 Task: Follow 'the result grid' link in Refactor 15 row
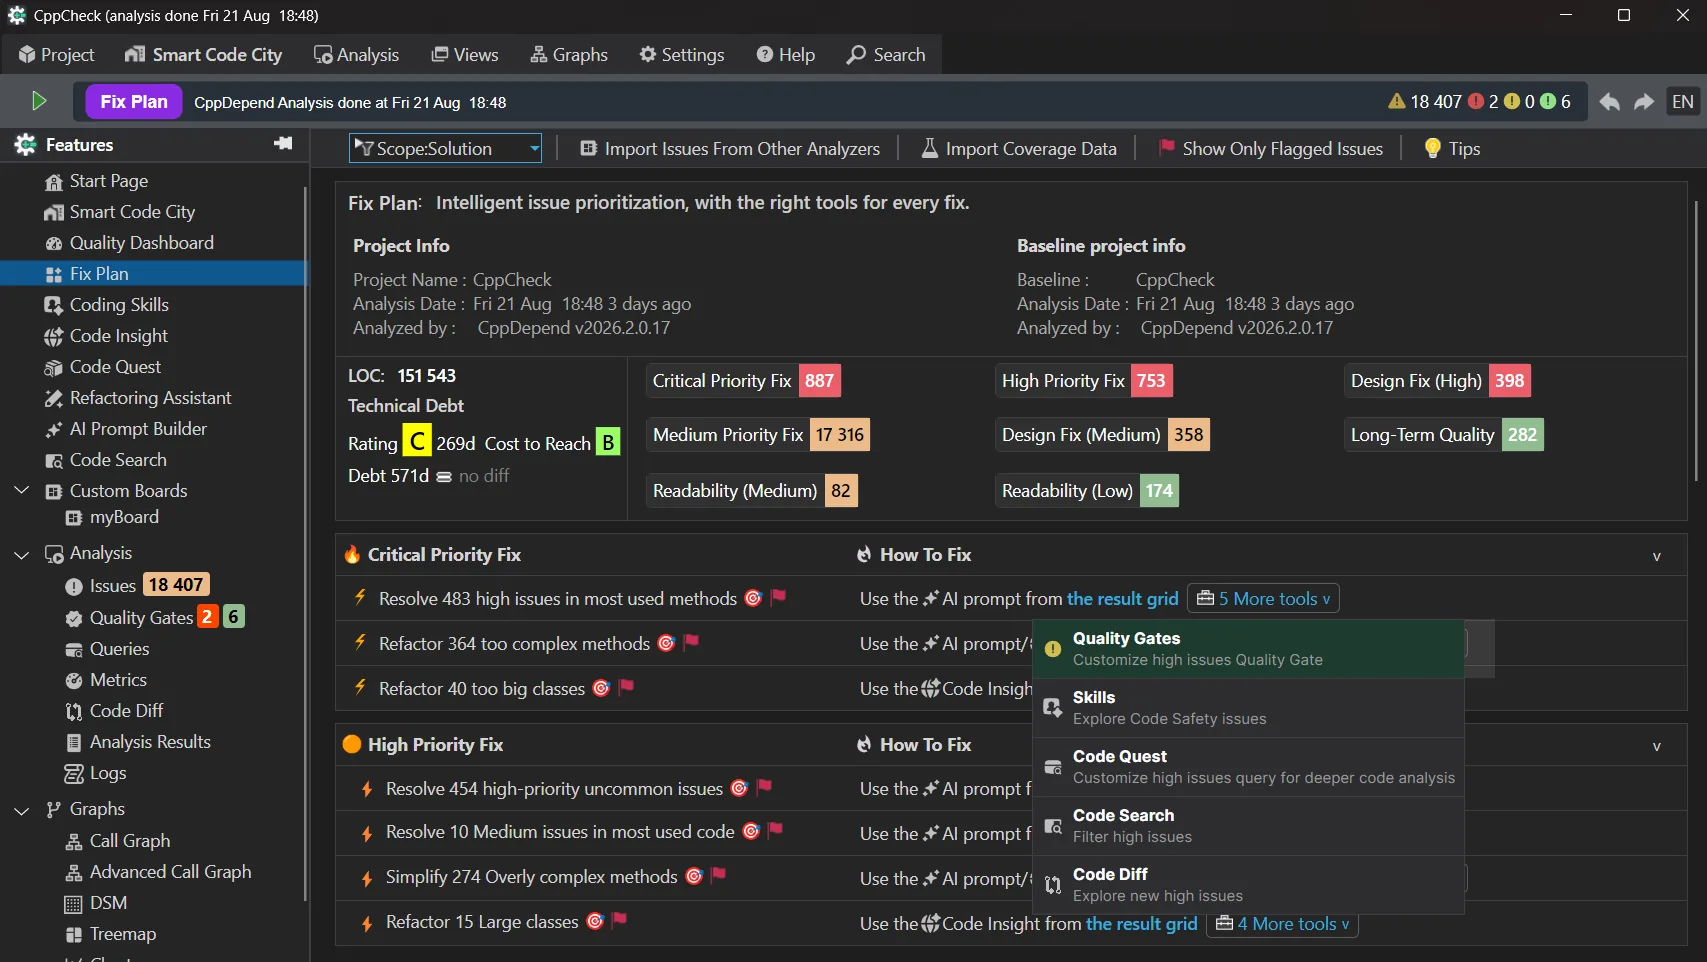[x=1141, y=923]
